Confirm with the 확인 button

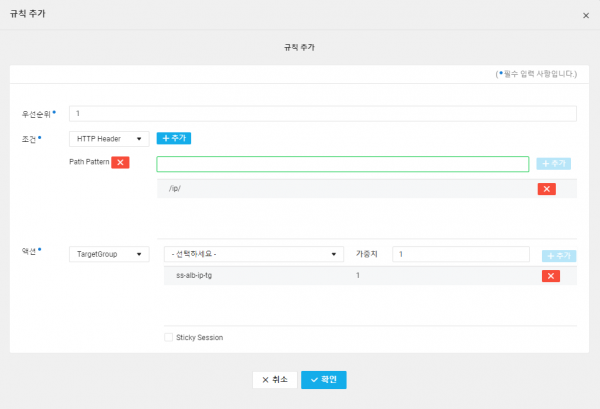(323, 380)
